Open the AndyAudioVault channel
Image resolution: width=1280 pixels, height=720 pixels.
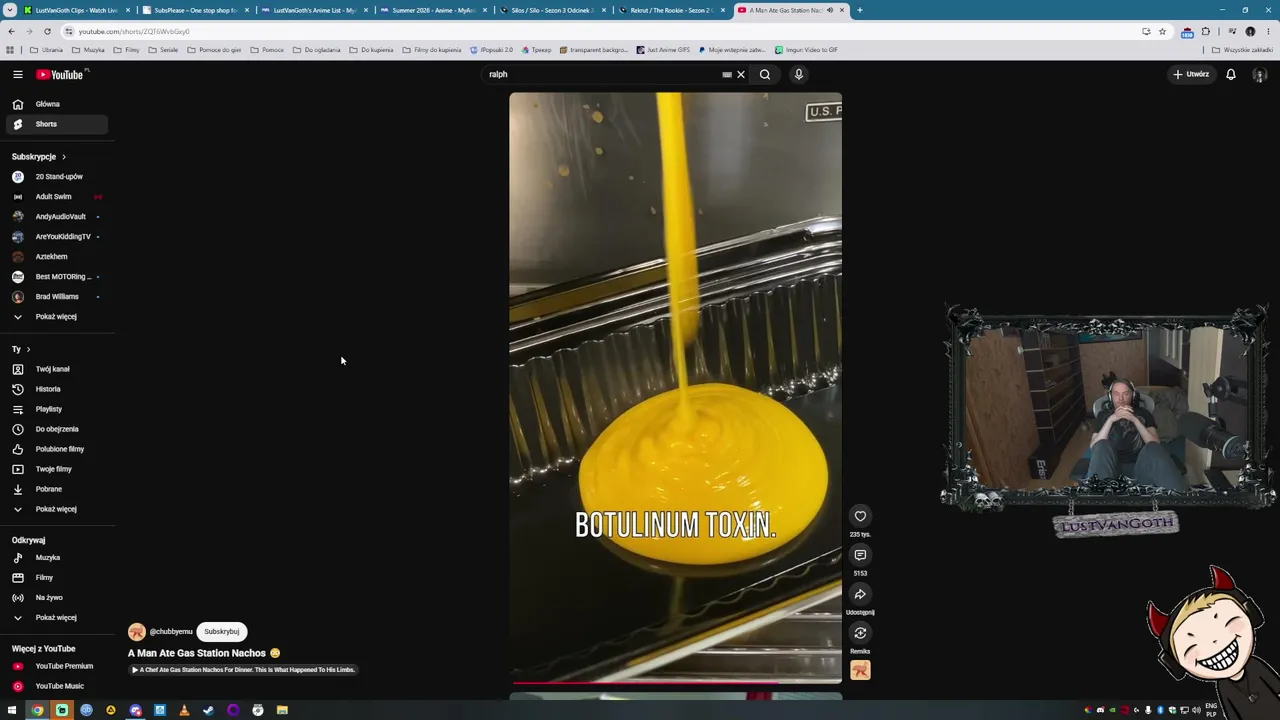pyautogui.click(x=55, y=217)
